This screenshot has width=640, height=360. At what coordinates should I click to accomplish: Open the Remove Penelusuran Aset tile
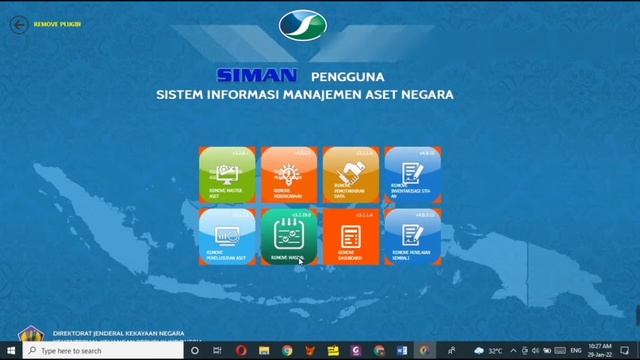pos(227,237)
